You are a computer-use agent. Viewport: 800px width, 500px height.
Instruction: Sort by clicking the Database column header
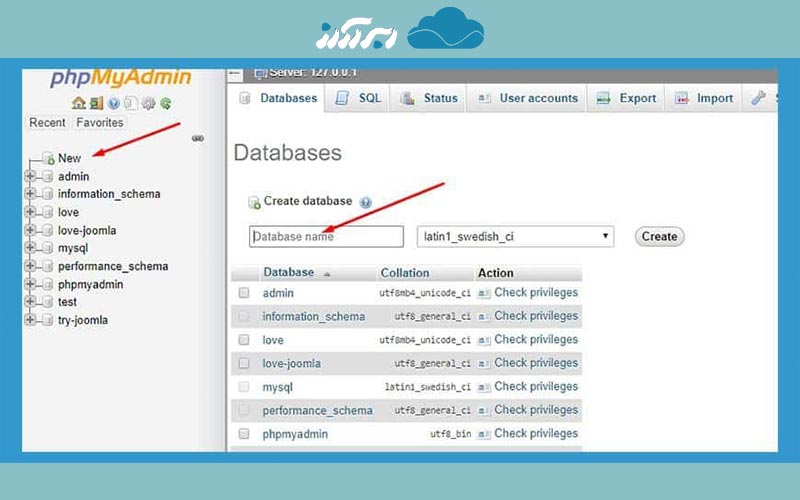(x=288, y=272)
